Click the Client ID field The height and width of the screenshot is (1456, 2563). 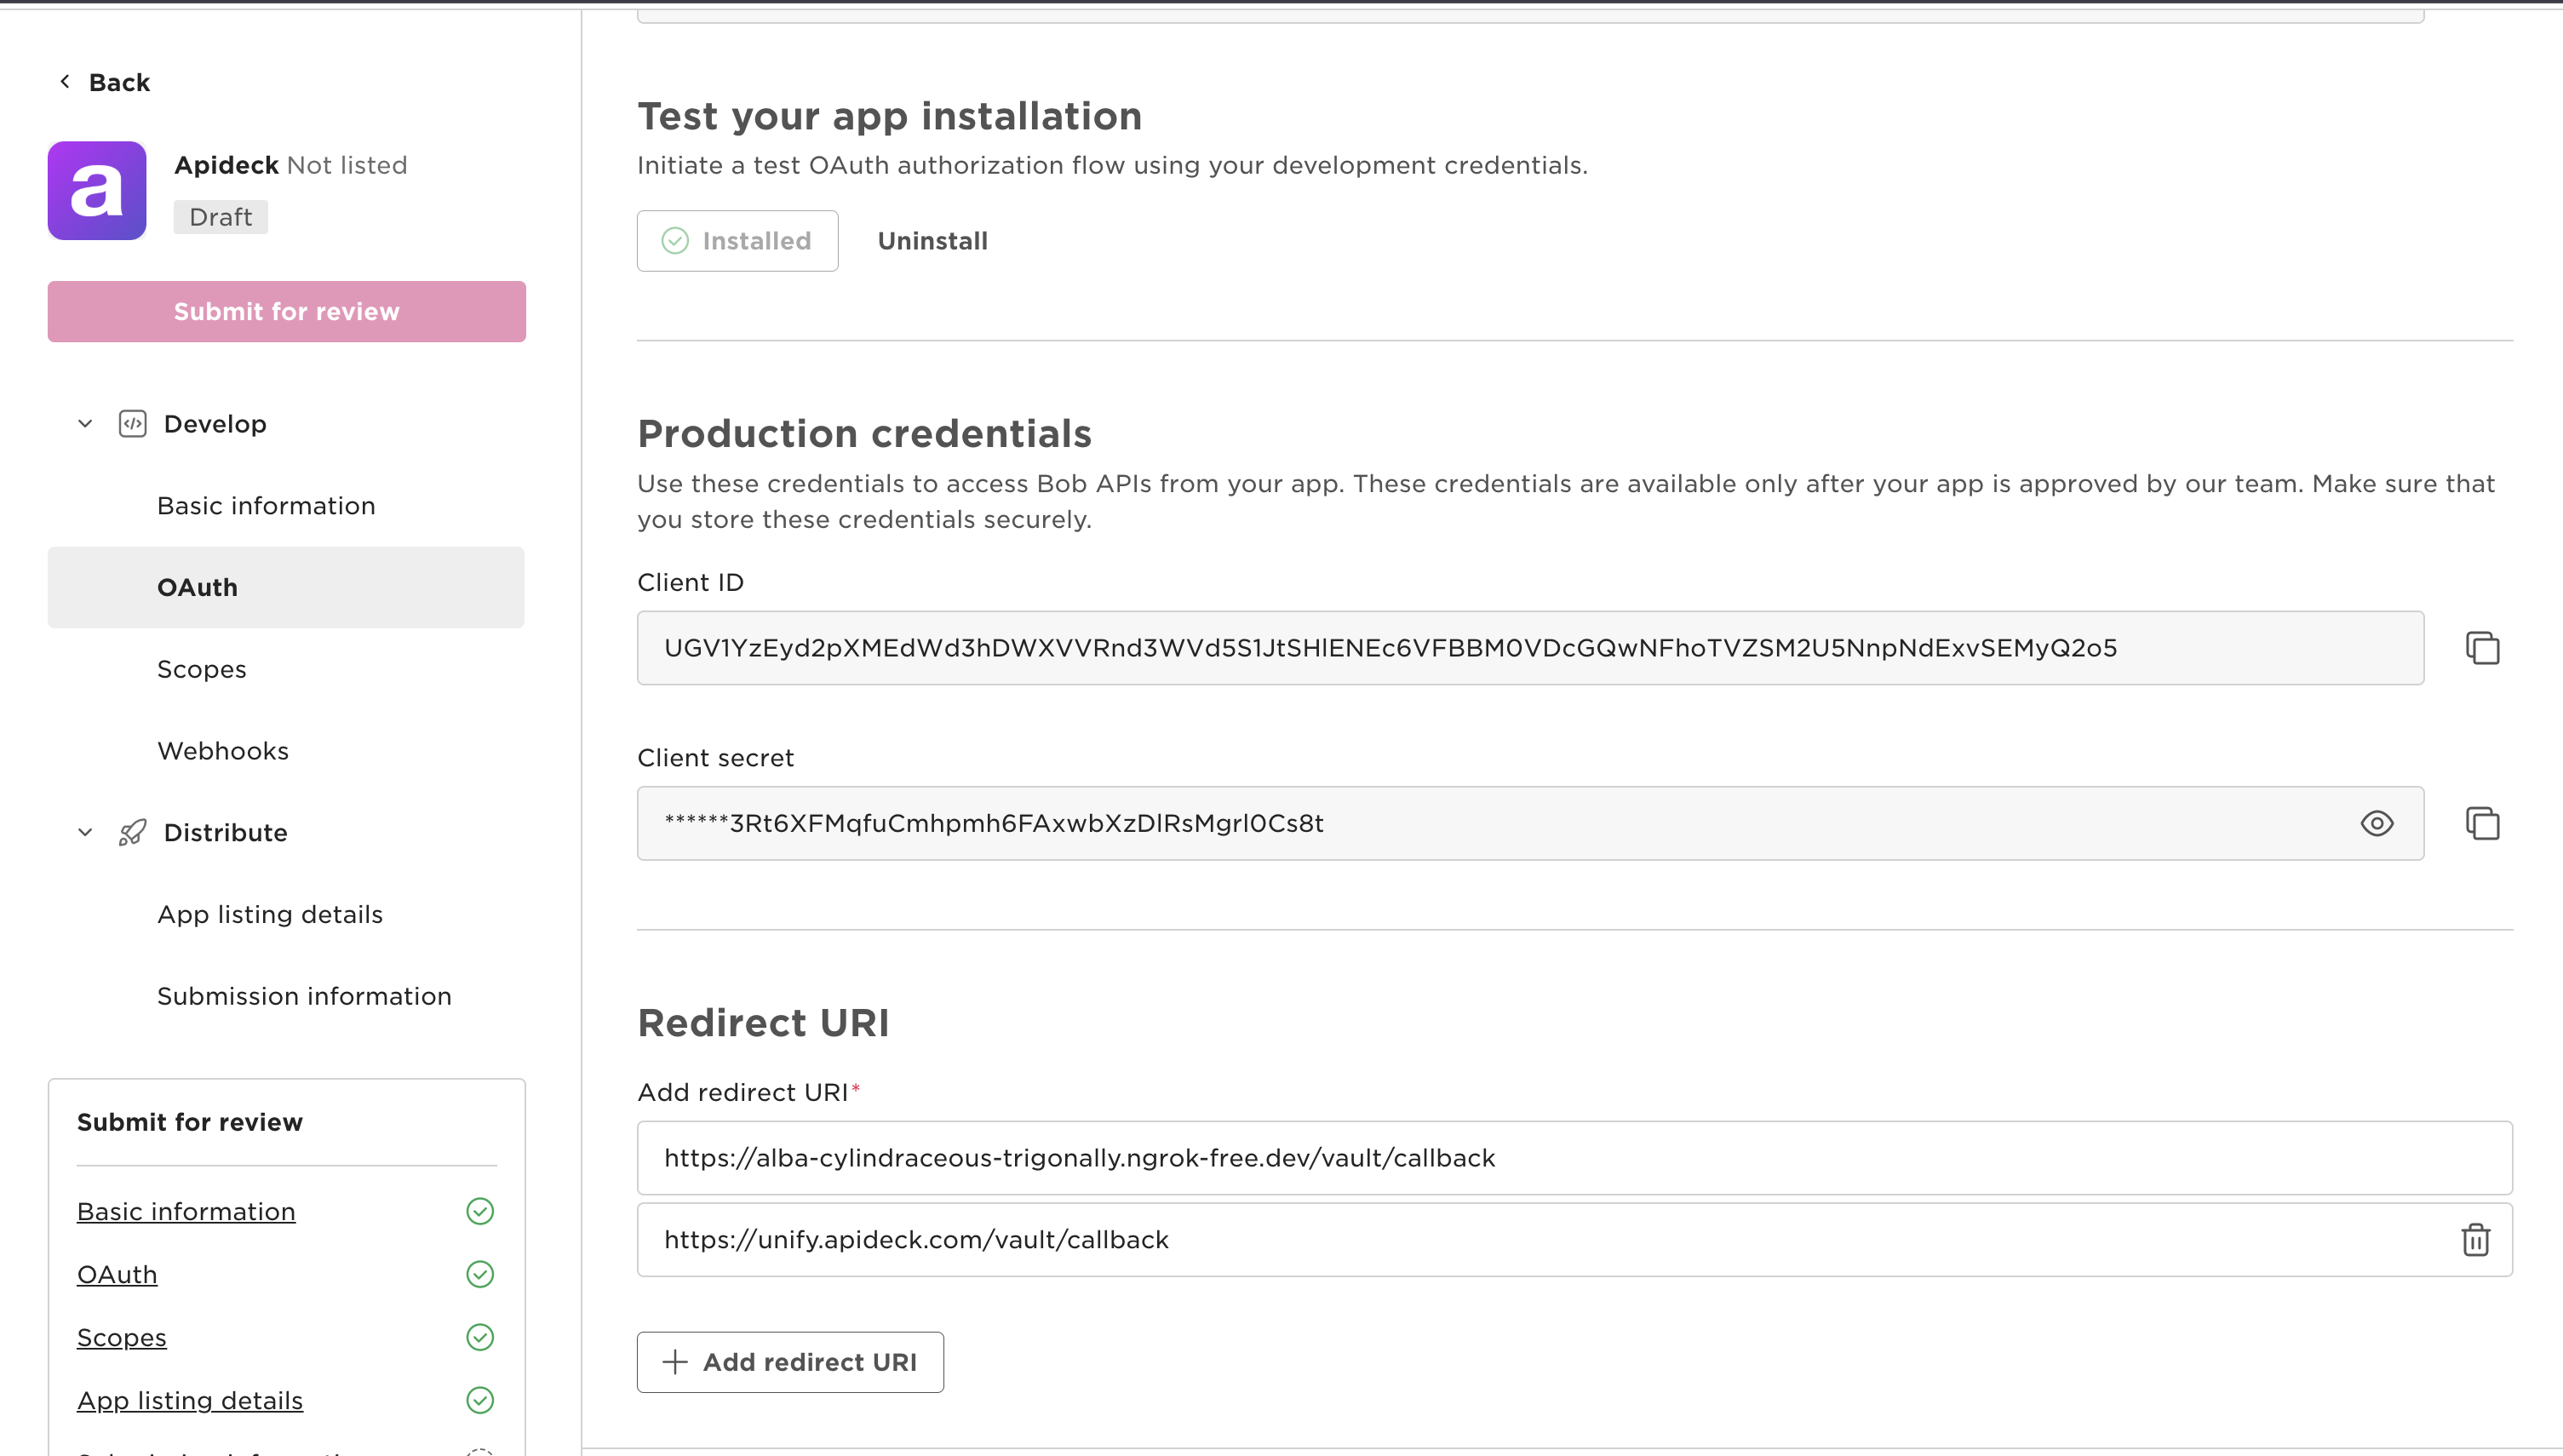(x=1530, y=648)
